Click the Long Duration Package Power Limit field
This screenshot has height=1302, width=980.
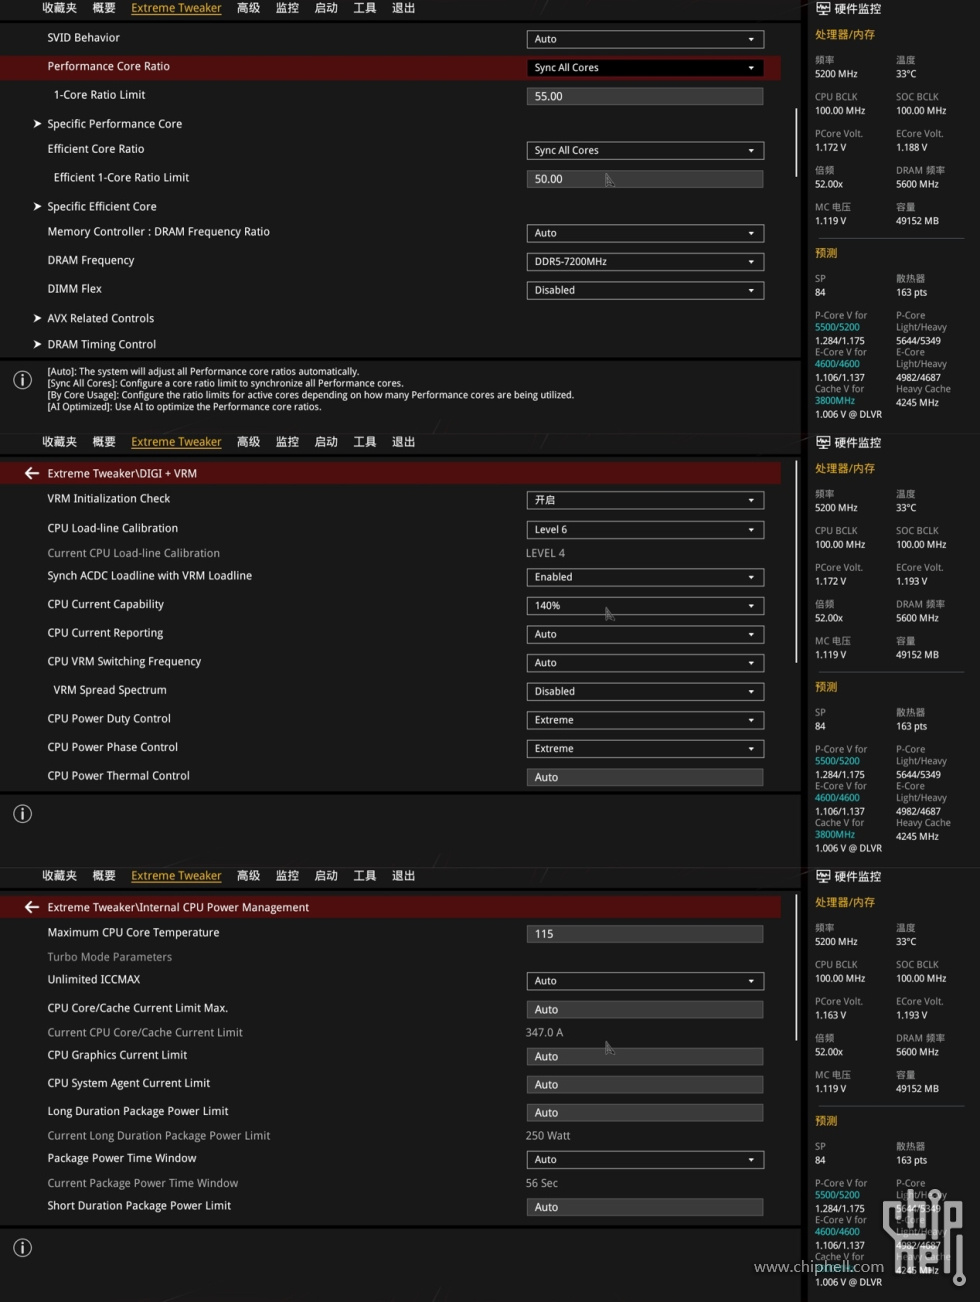645,1113
